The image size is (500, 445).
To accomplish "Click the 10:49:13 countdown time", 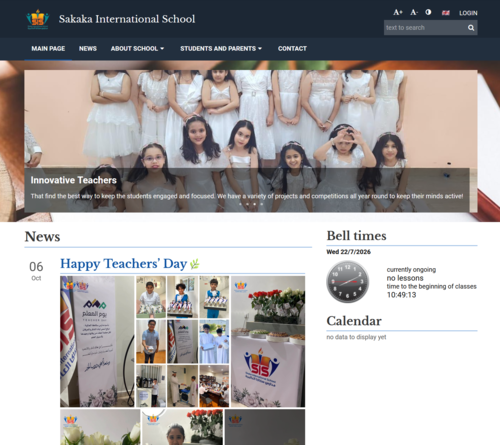I will 402,295.
